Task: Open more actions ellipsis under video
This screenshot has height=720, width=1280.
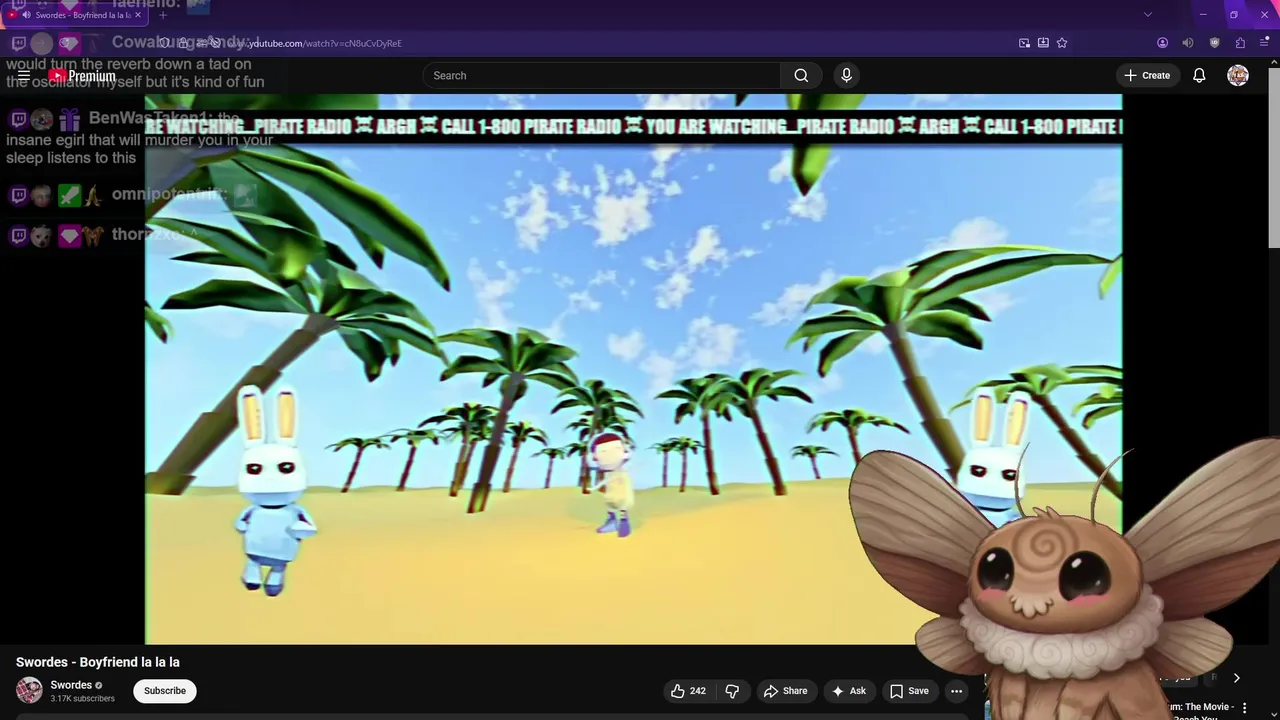Action: click(x=956, y=691)
